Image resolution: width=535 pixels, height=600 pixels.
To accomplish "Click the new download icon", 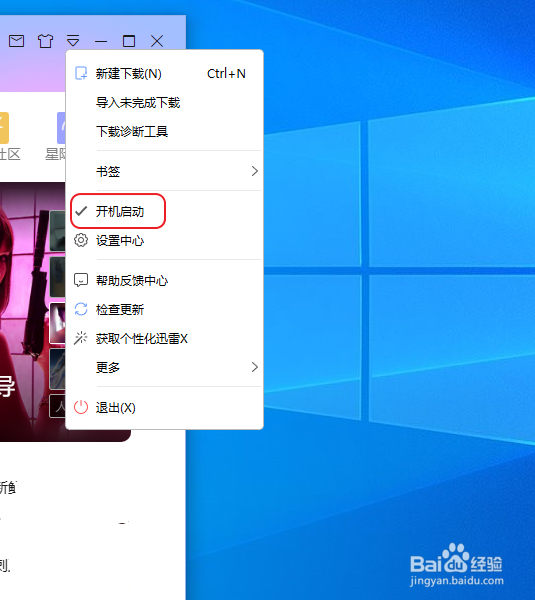I will pyautogui.click(x=81, y=73).
